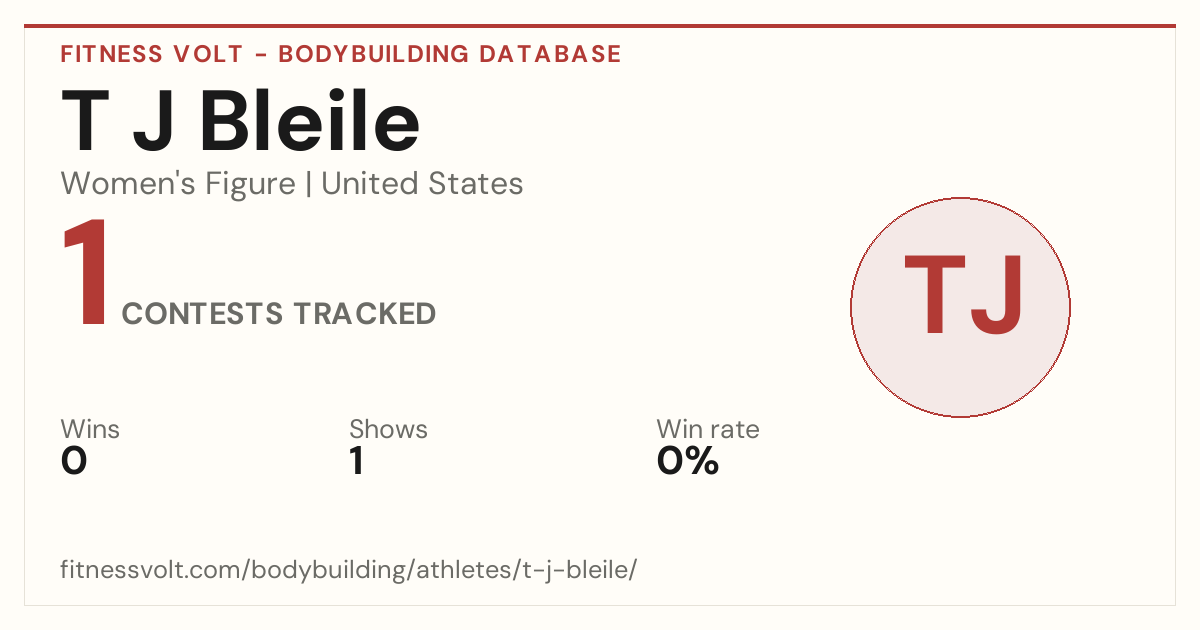
Task: Select the Shows label
Action: click(x=388, y=430)
